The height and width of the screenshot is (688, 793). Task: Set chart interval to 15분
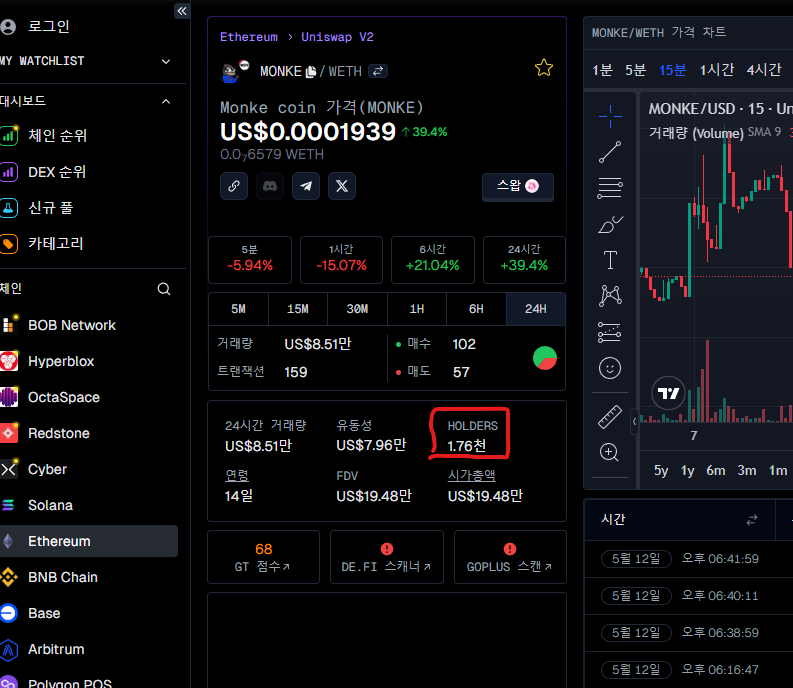click(673, 70)
